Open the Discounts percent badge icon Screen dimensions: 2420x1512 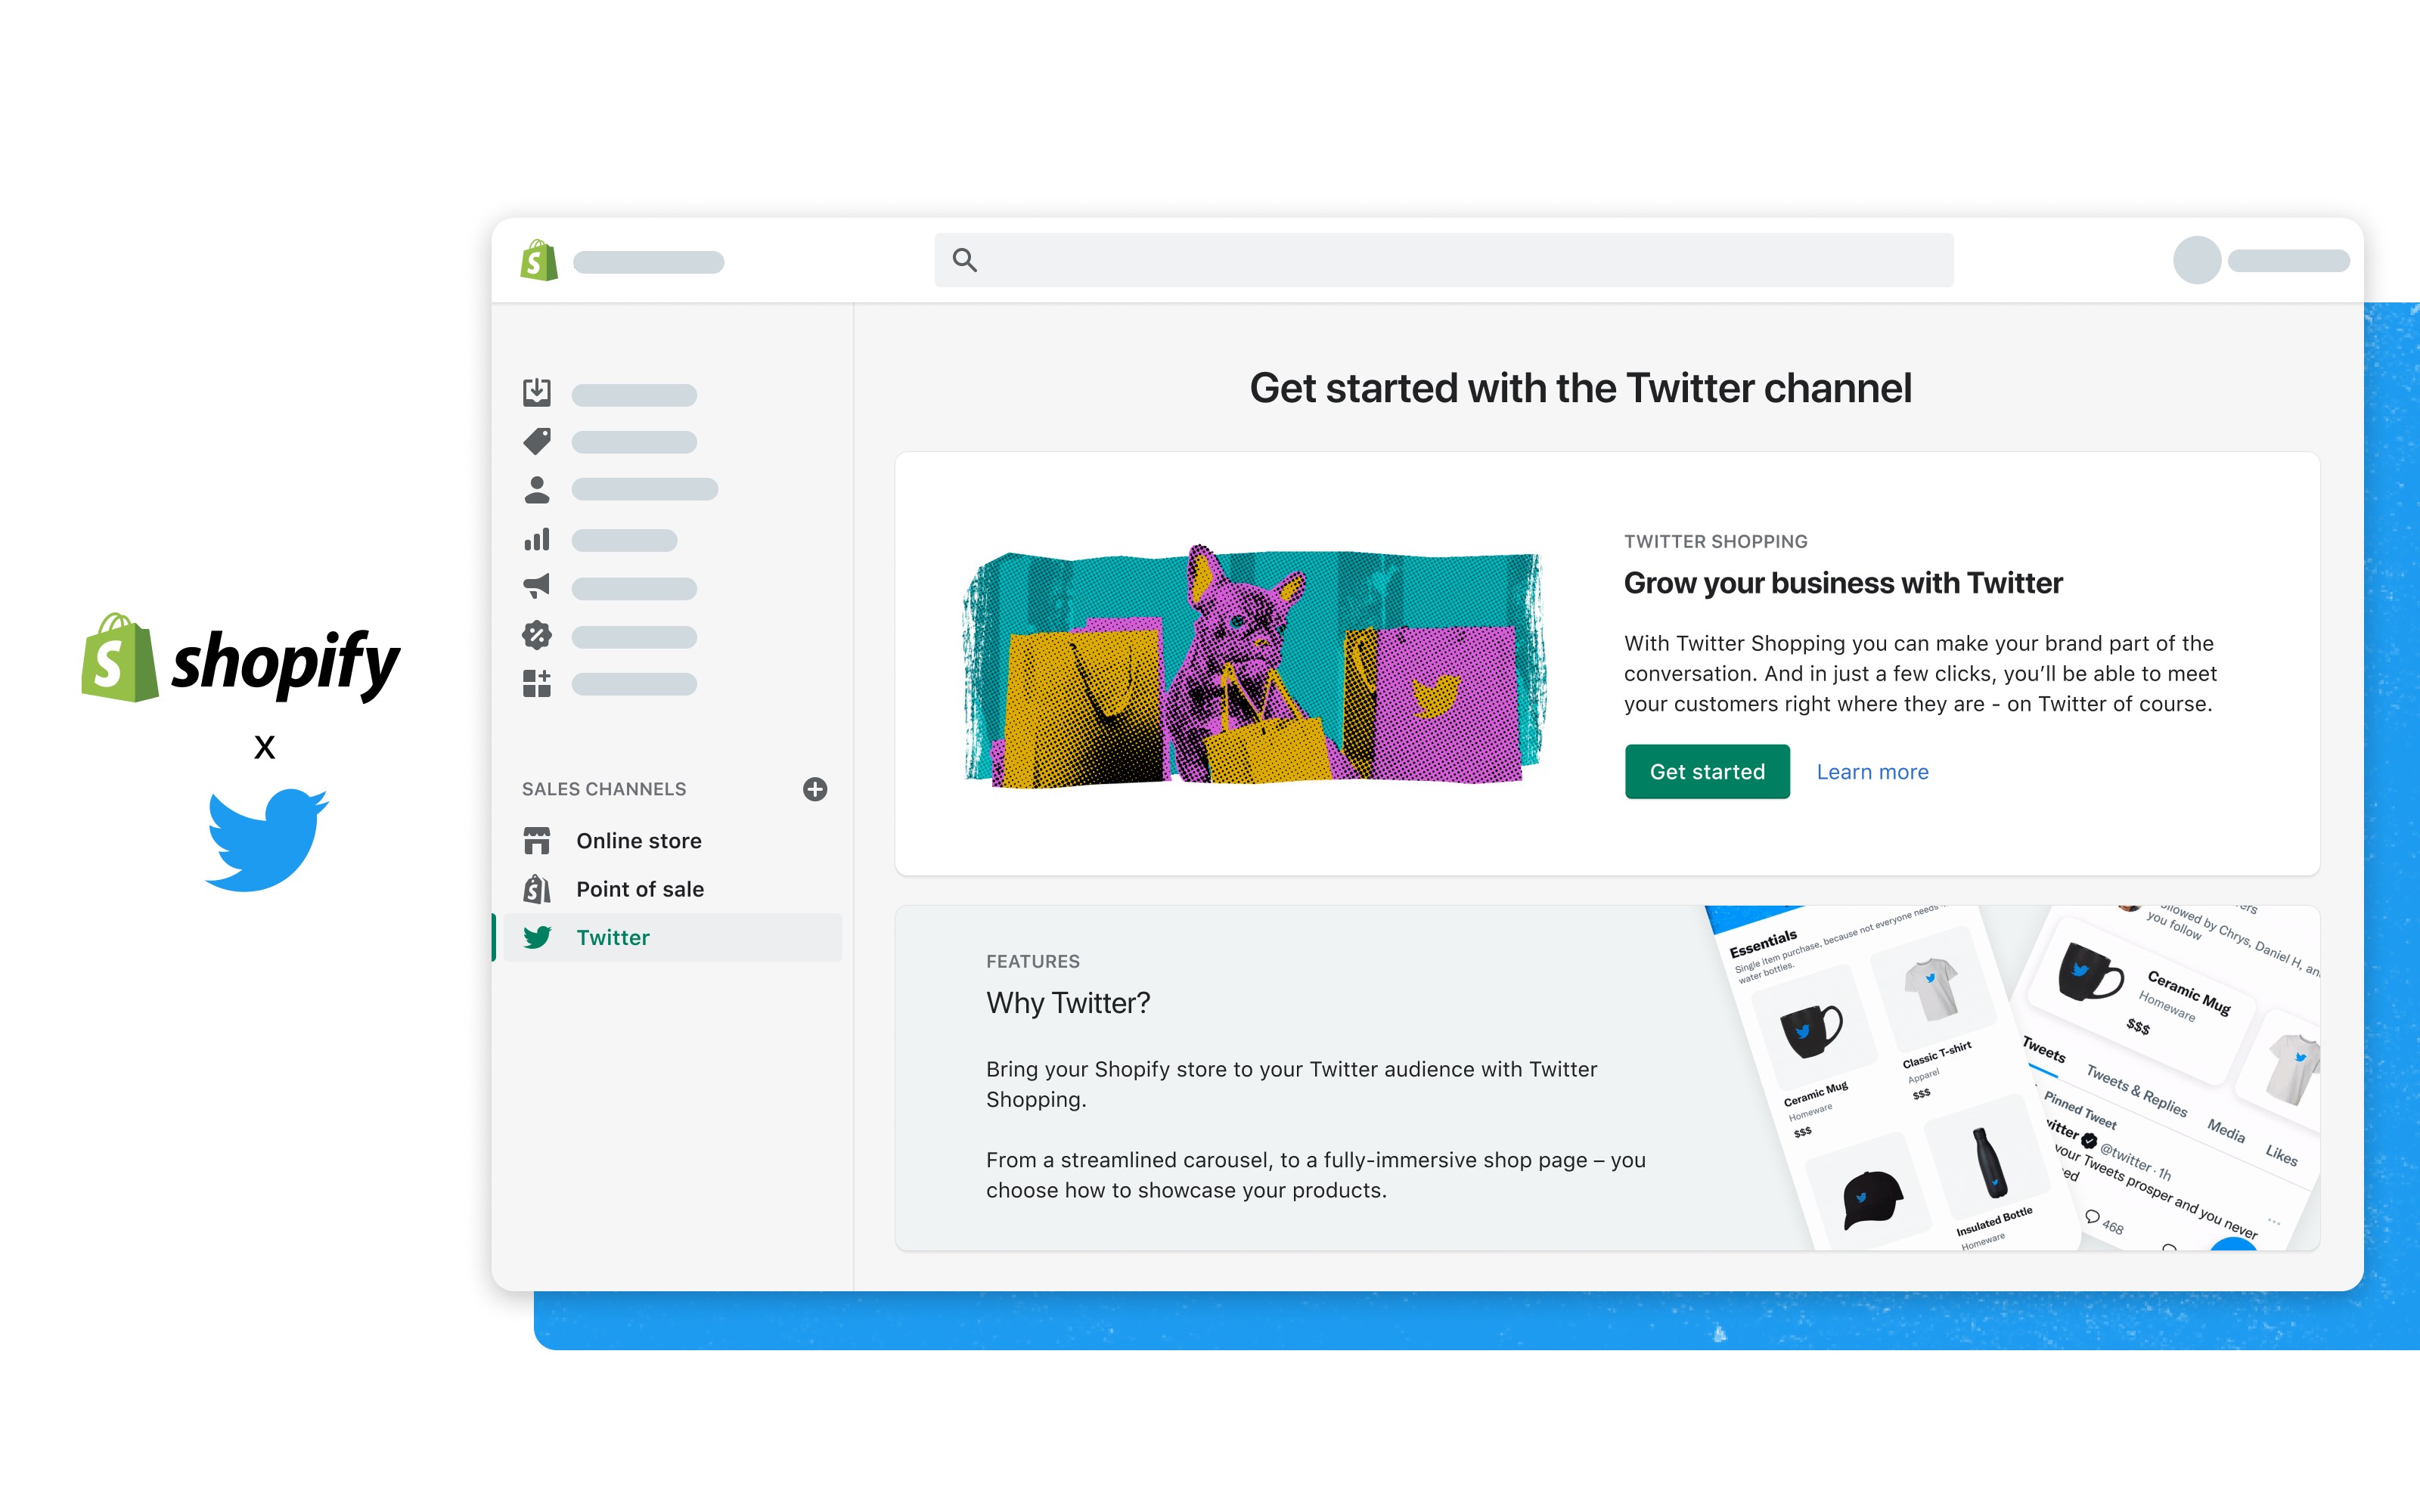(537, 635)
